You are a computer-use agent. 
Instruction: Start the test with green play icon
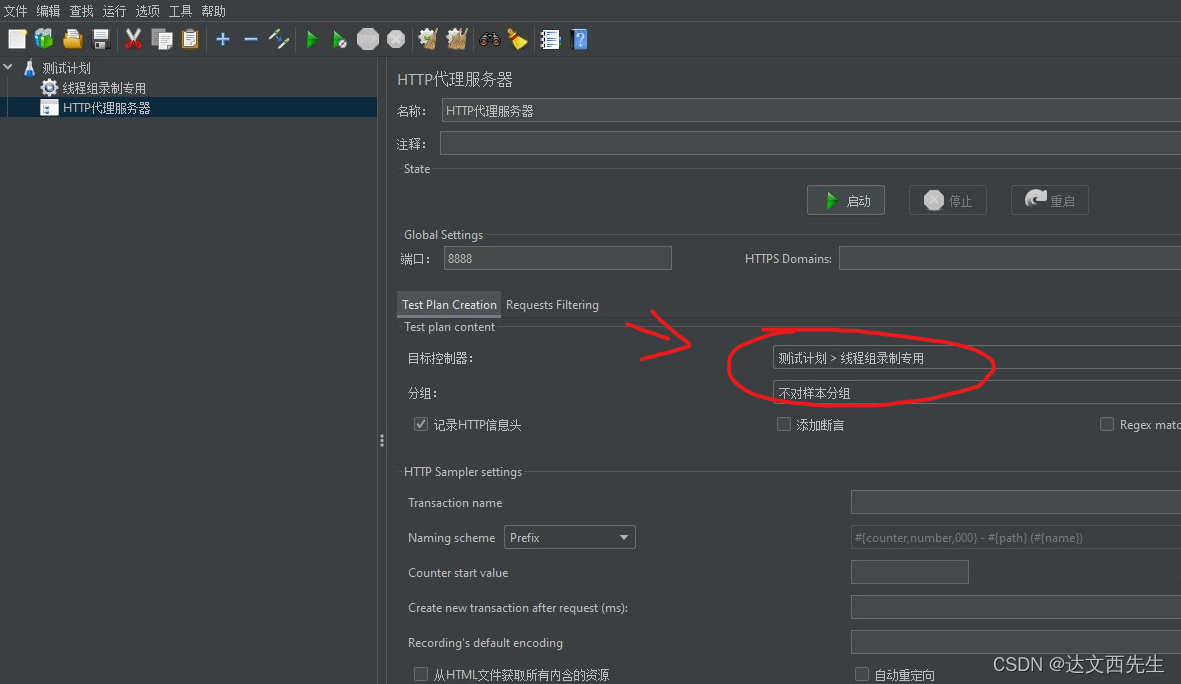tap(312, 39)
